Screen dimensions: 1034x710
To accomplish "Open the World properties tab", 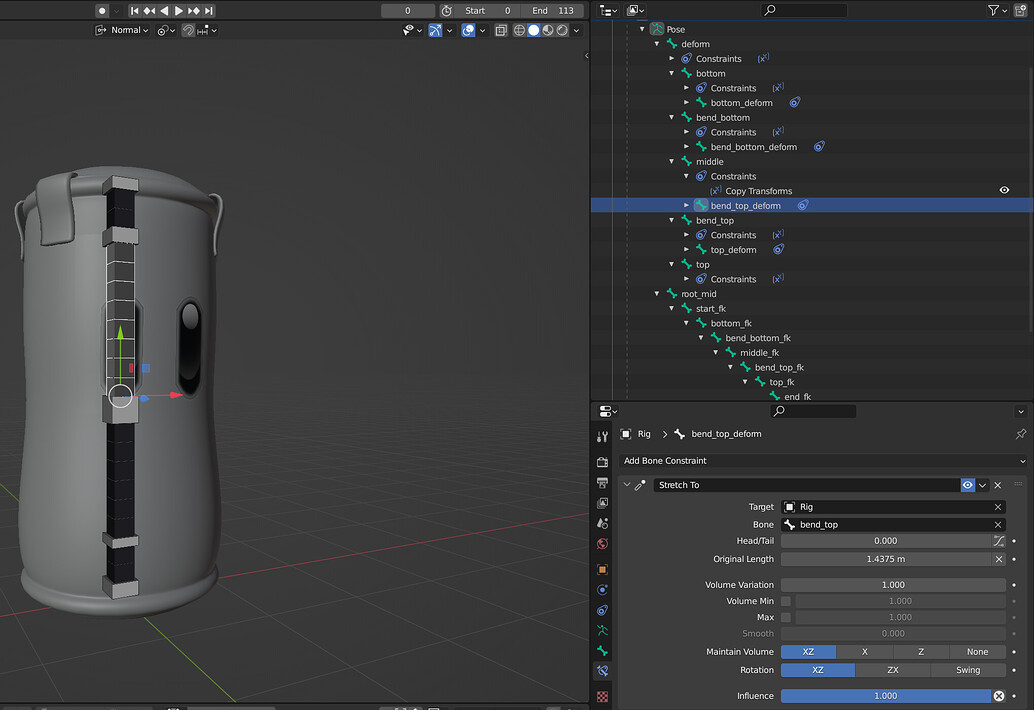I will [x=602, y=544].
